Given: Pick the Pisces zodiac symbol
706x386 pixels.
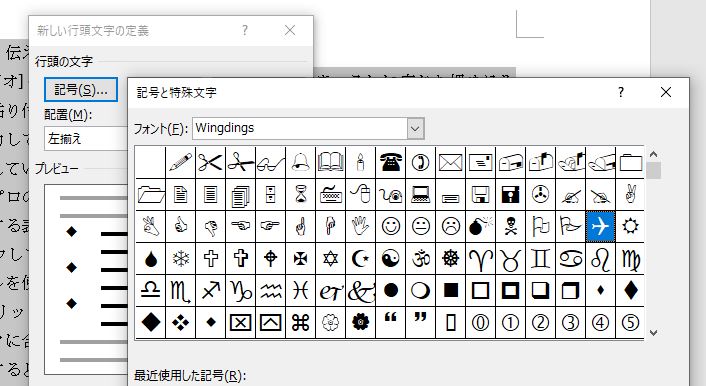Looking at the screenshot, I should 300,291.
